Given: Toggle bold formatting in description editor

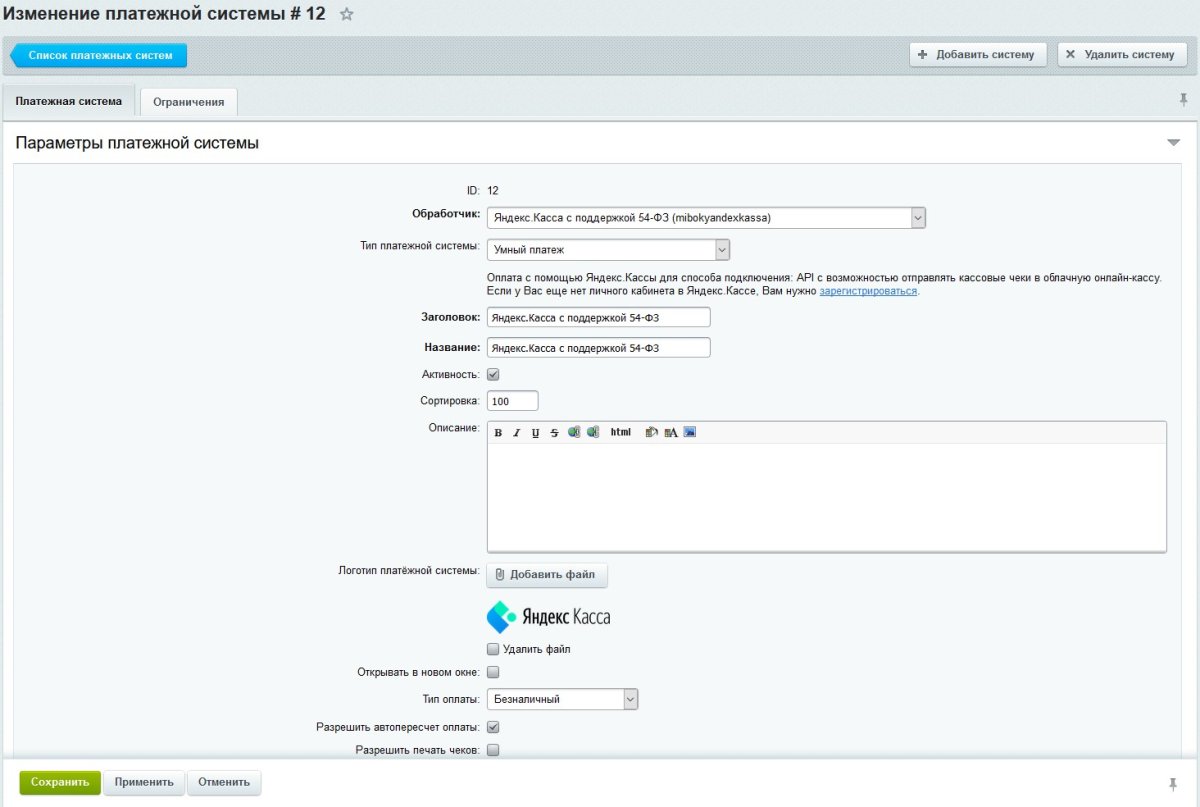Looking at the screenshot, I should click(498, 433).
